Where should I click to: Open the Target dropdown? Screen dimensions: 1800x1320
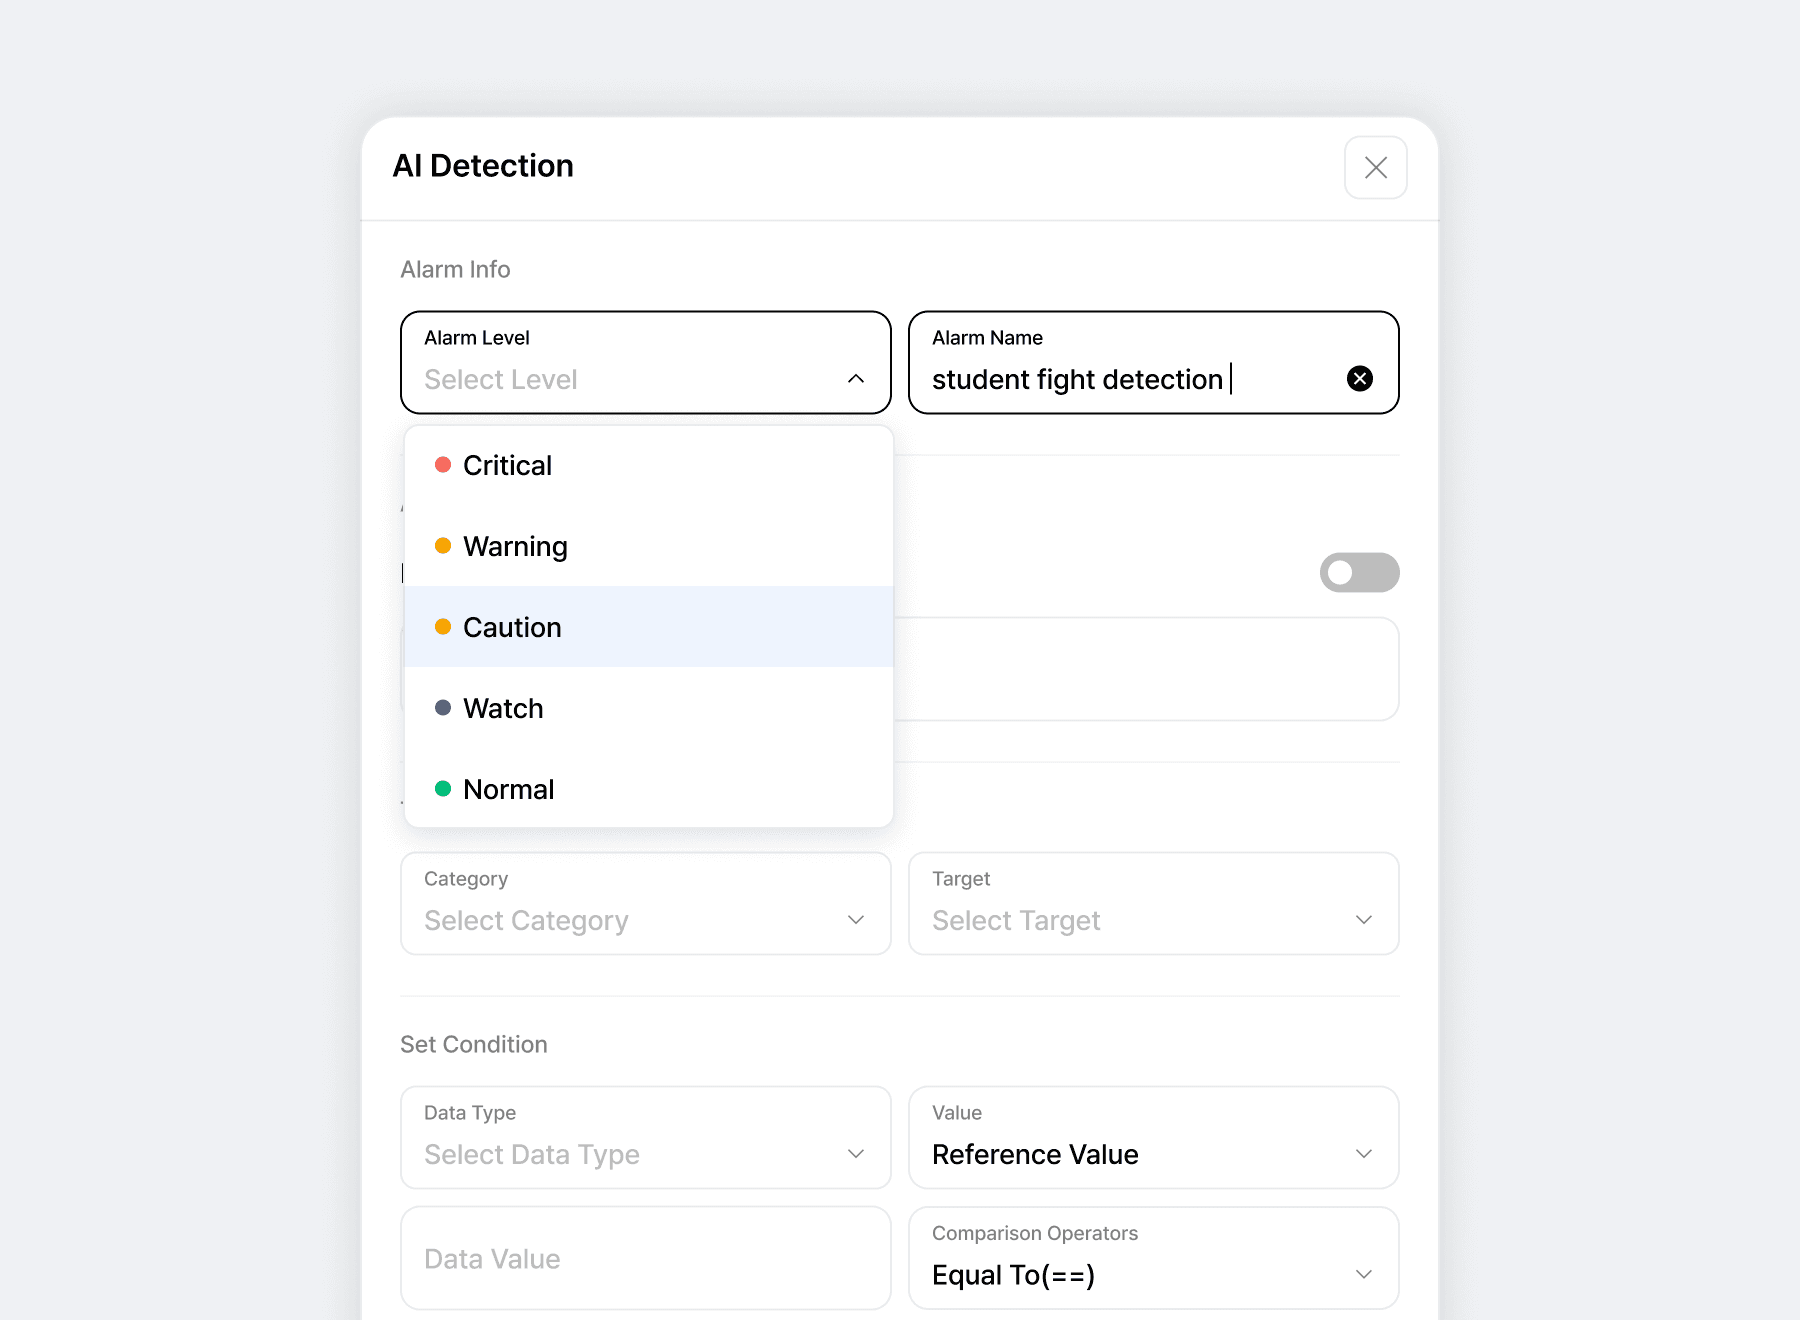tap(1153, 904)
